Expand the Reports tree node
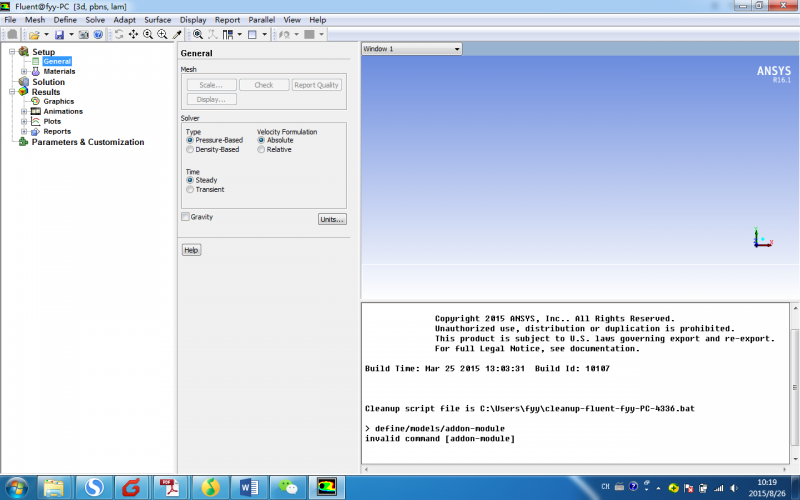Viewport: 800px width, 500px height. pyautogui.click(x=23, y=132)
